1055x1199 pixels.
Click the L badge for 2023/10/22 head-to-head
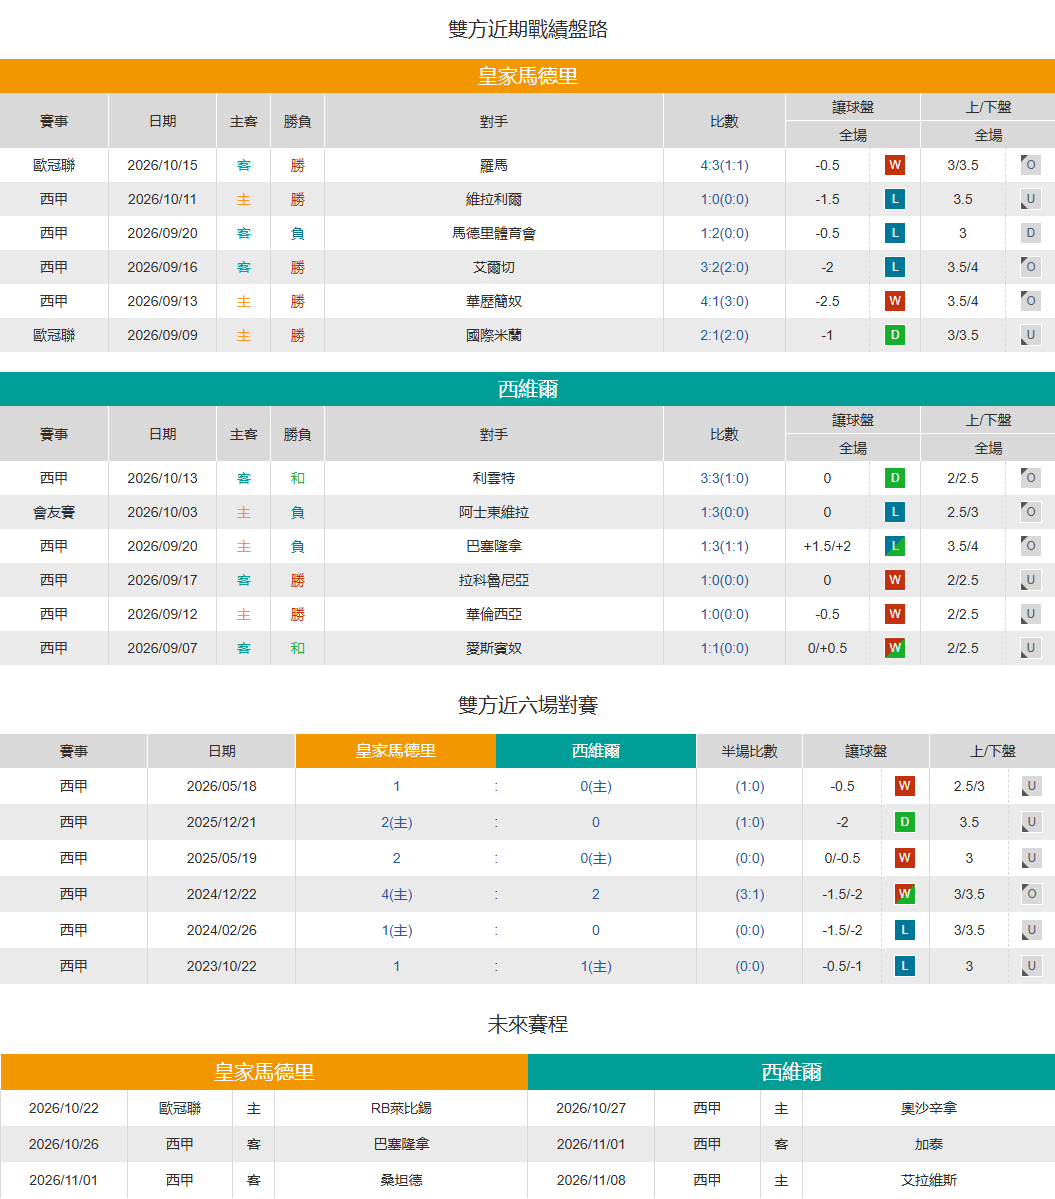point(904,966)
